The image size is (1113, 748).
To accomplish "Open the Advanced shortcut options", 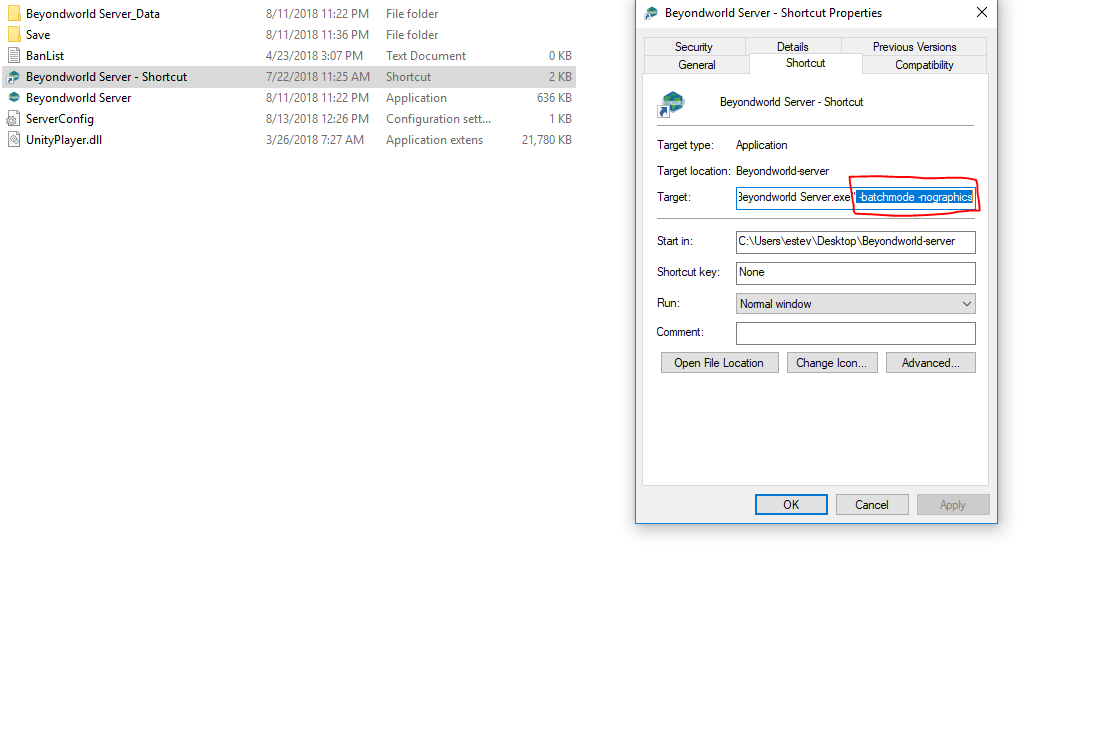I will 931,363.
